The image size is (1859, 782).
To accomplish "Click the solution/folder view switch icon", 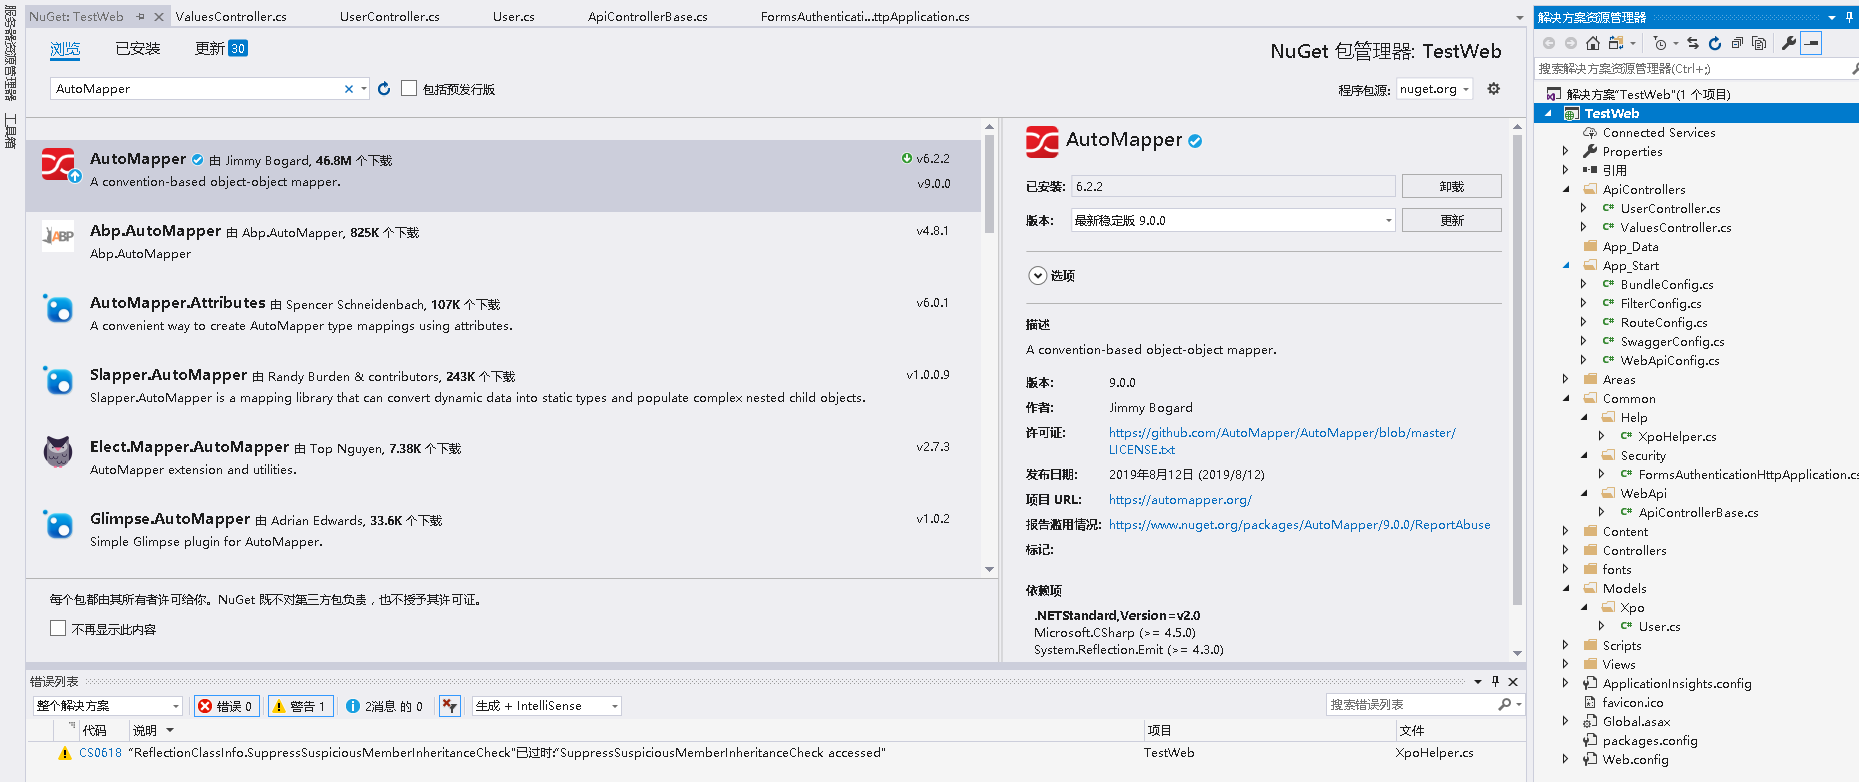I will (1616, 43).
